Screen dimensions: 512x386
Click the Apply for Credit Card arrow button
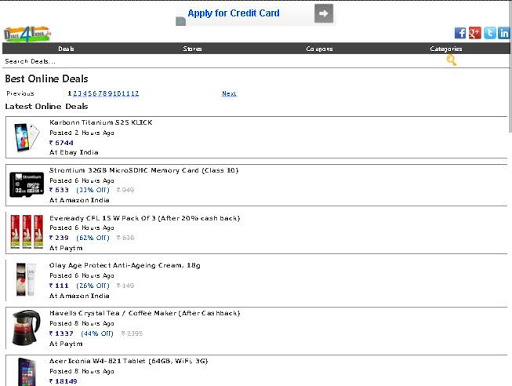pos(324,13)
